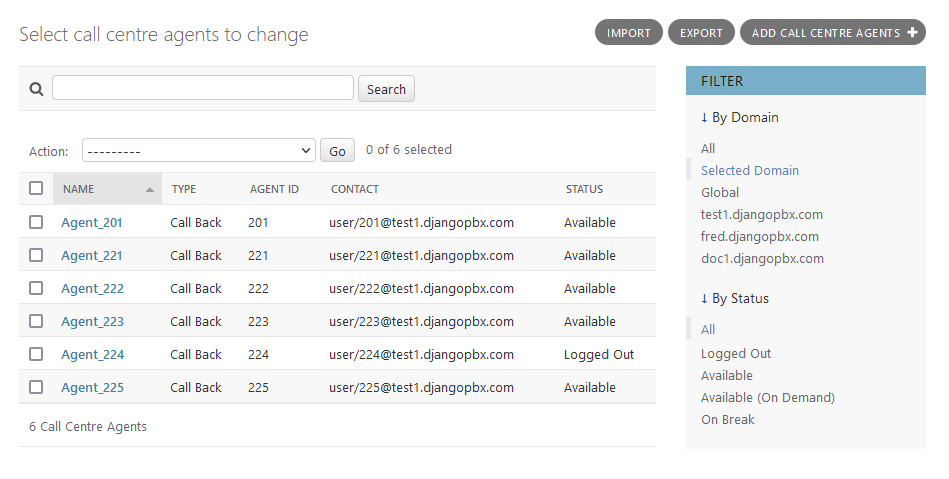Tick the checkbox beside Agent_222

pos(36,288)
